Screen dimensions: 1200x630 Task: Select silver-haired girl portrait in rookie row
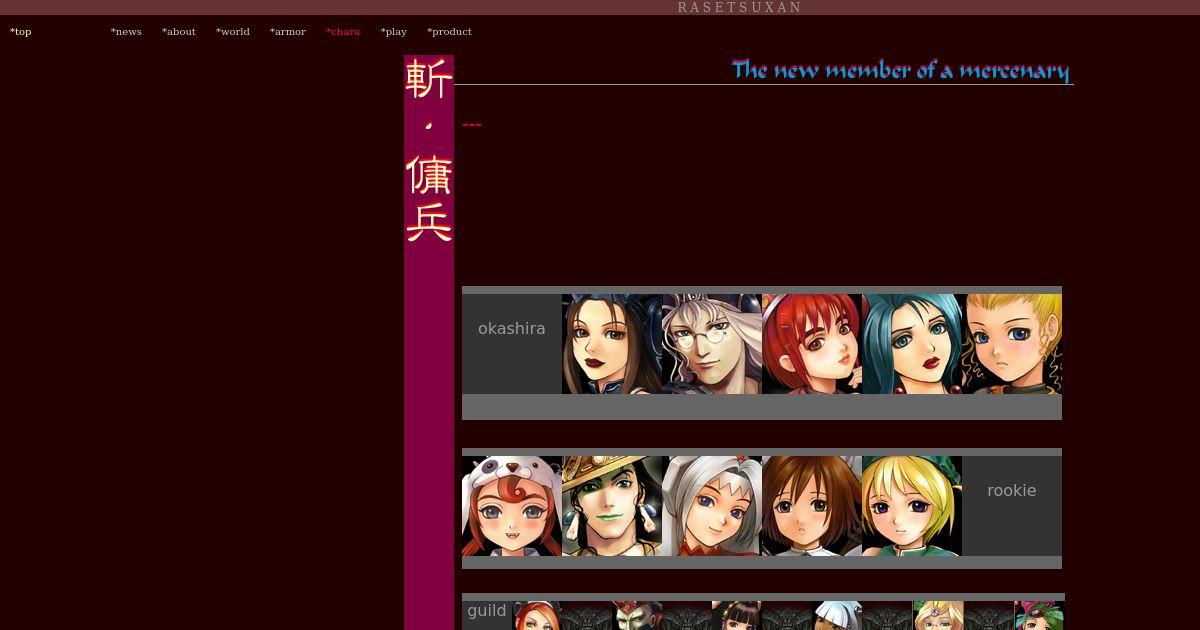(x=712, y=506)
